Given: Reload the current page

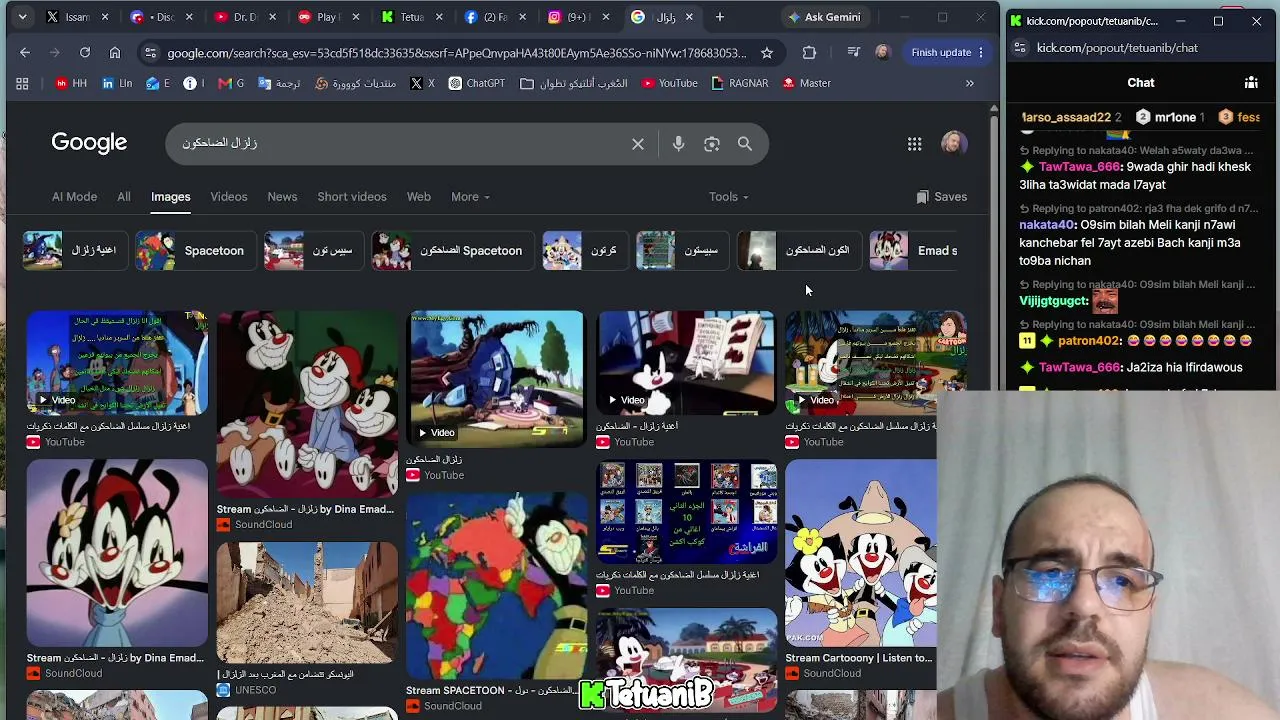Looking at the screenshot, I should coord(85,52).
